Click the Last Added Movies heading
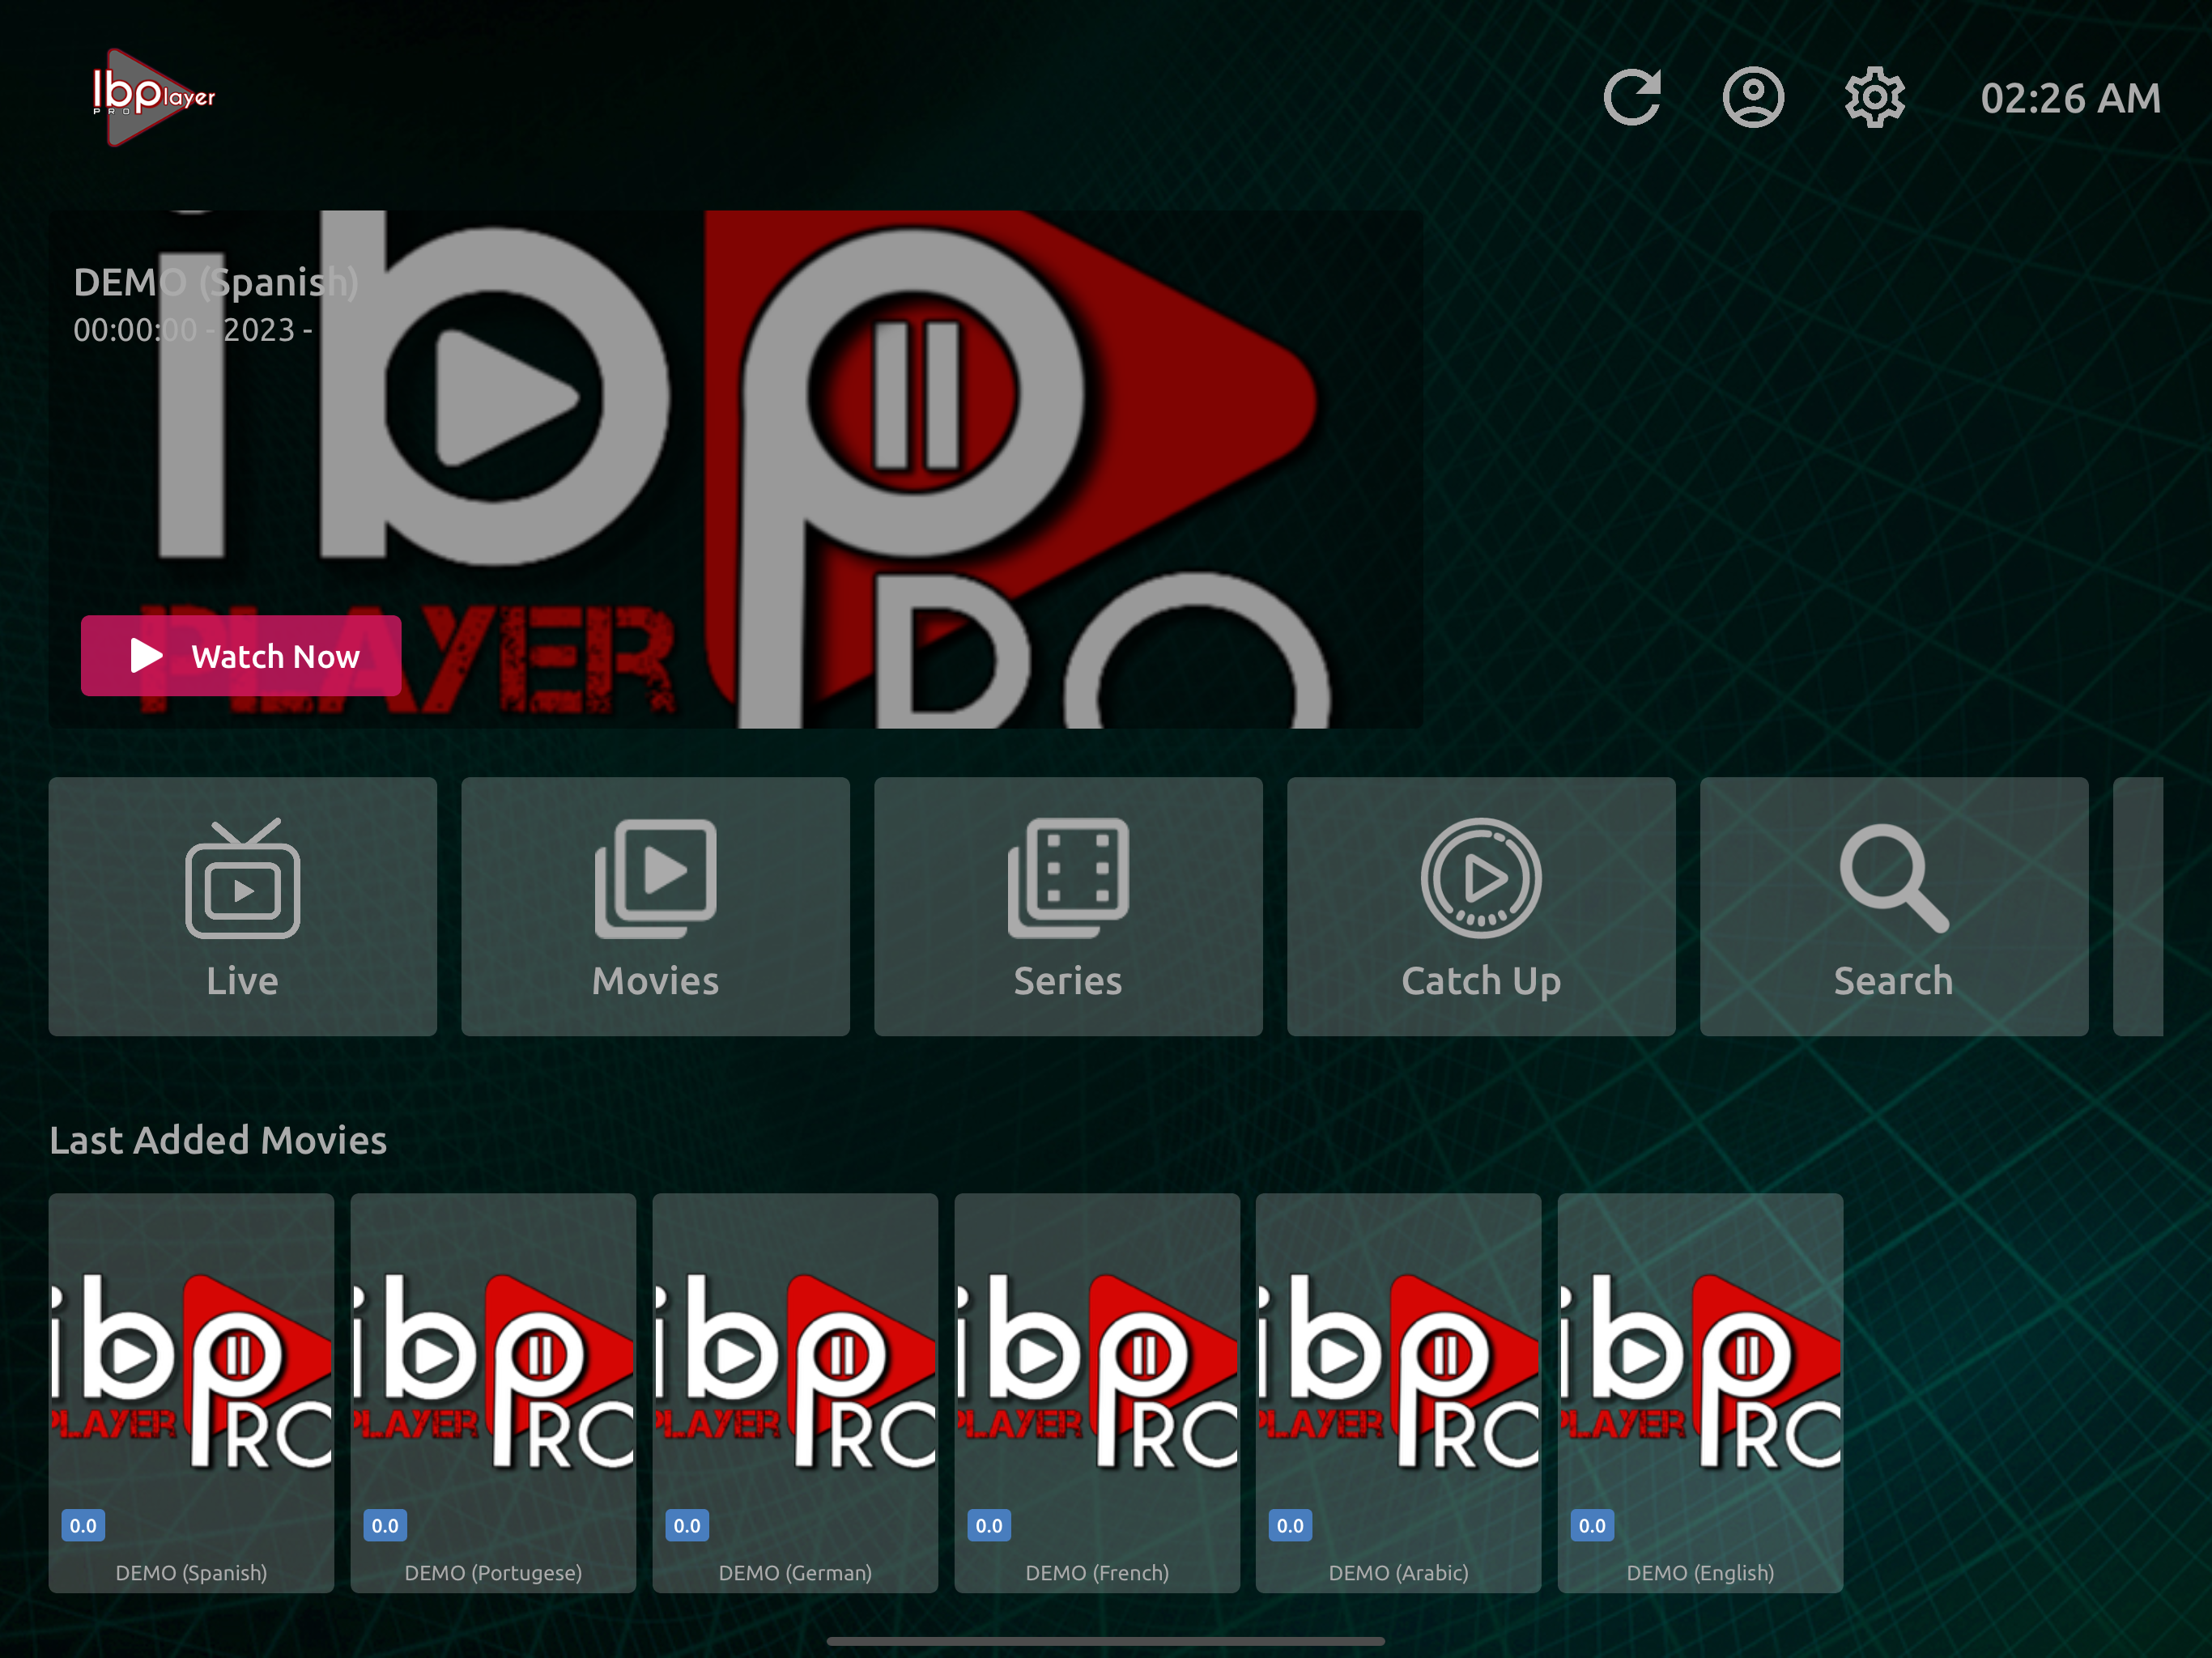 coord(218,1140)
